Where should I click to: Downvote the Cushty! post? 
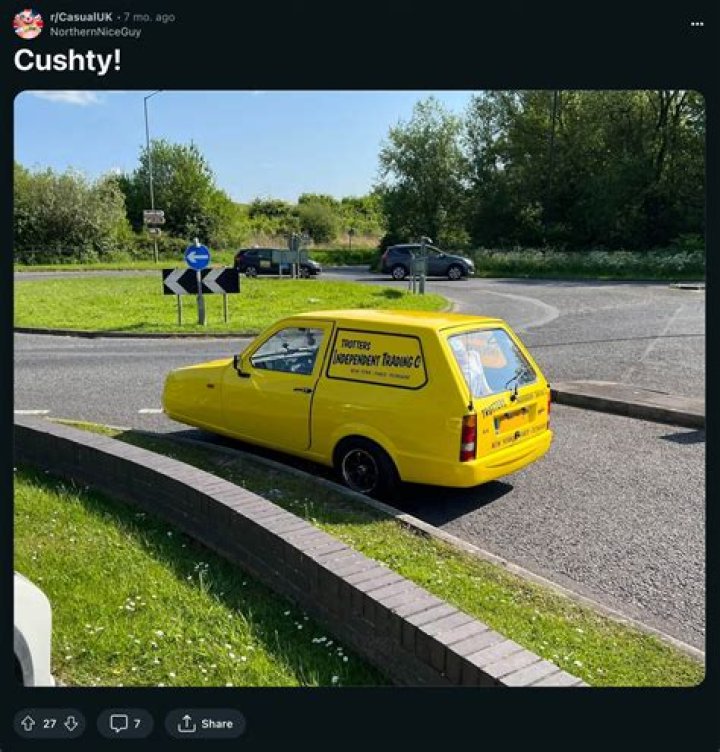[x=70, y=723]
